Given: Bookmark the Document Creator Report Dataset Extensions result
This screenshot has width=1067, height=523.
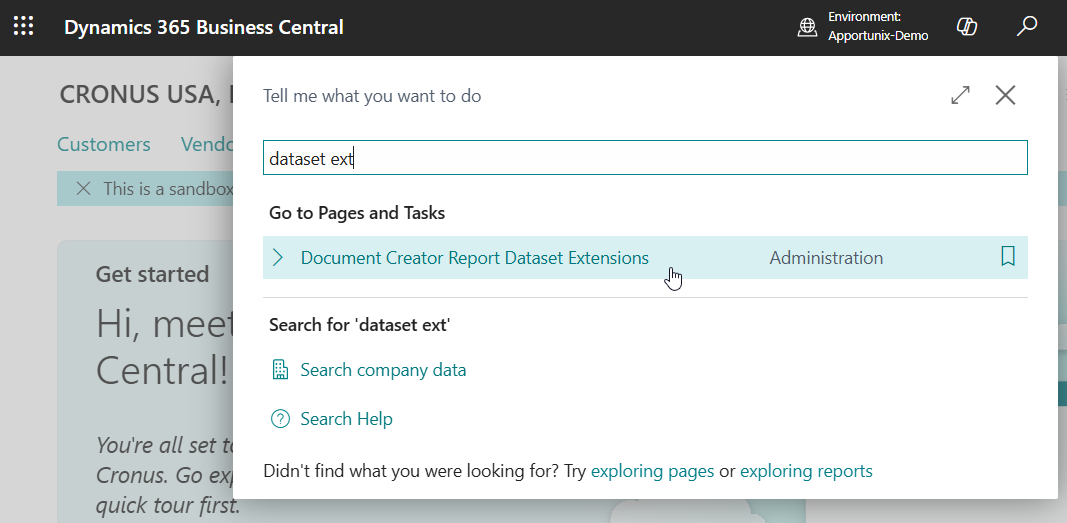Looking at the screenshot, I should [1008, 257].
